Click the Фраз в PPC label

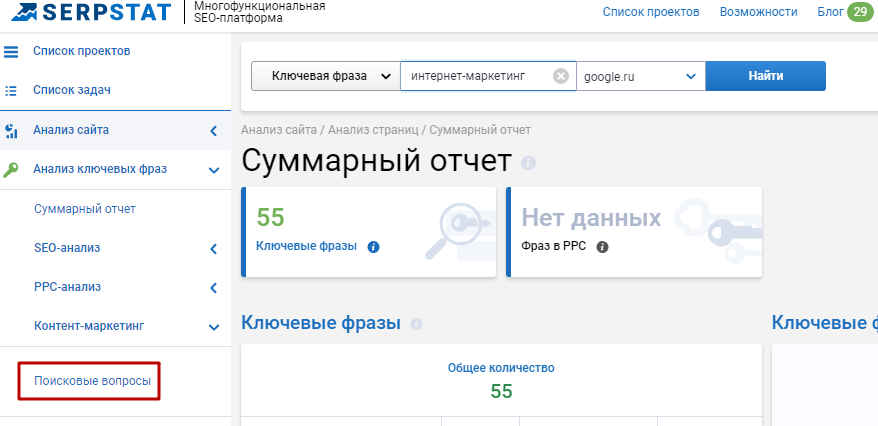coord(553,246)
